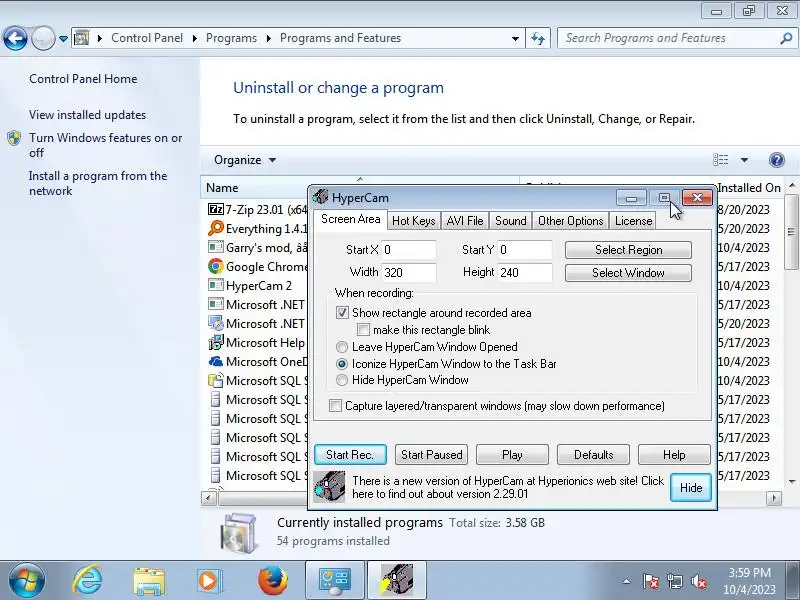Click the camcorder image beside update notice
The height and width of the screenshot is (600, 800).
click(329, 487)
